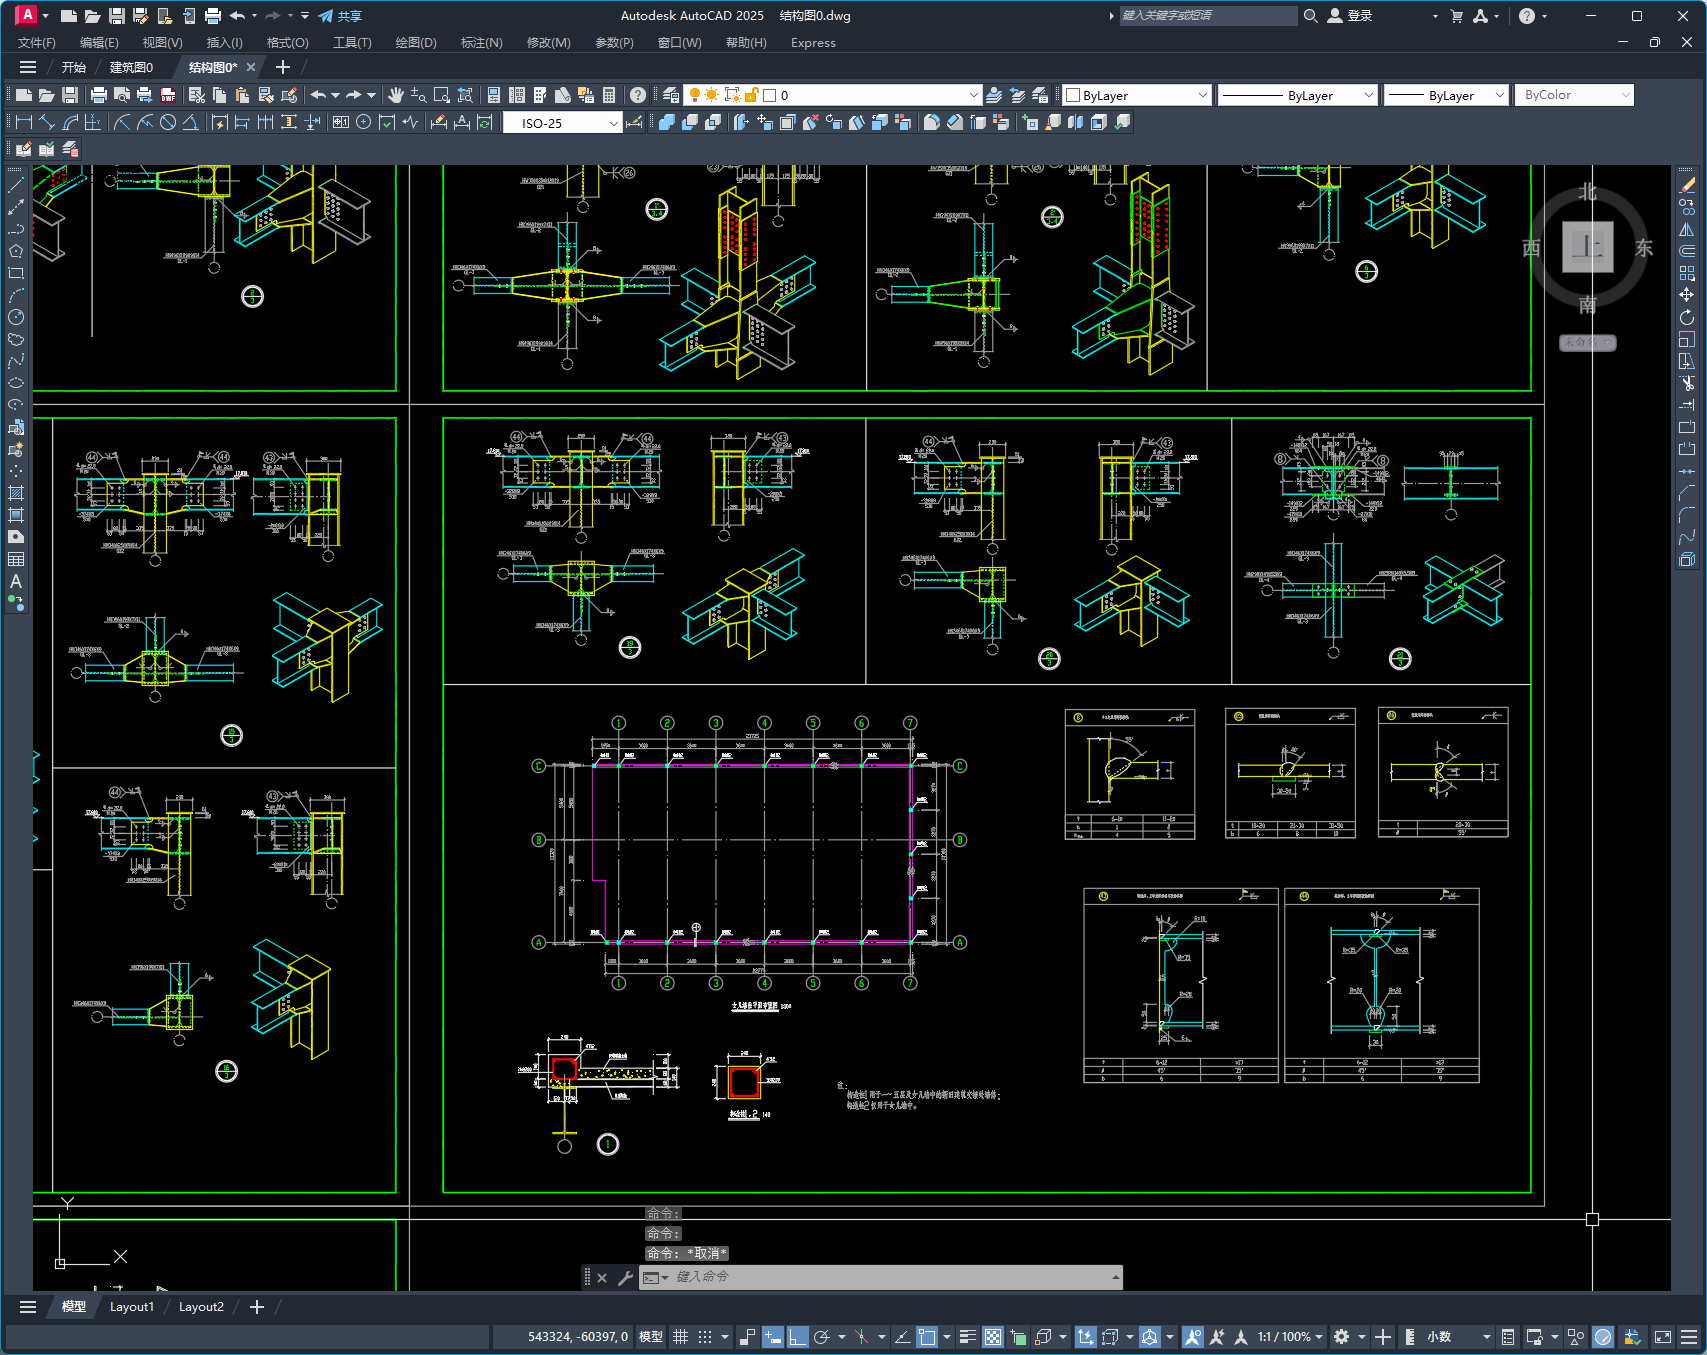Toggle polar tracking in status bar
Image resolution: width=1707 pixels, height=1355 pixels.
click(822, 1336)
